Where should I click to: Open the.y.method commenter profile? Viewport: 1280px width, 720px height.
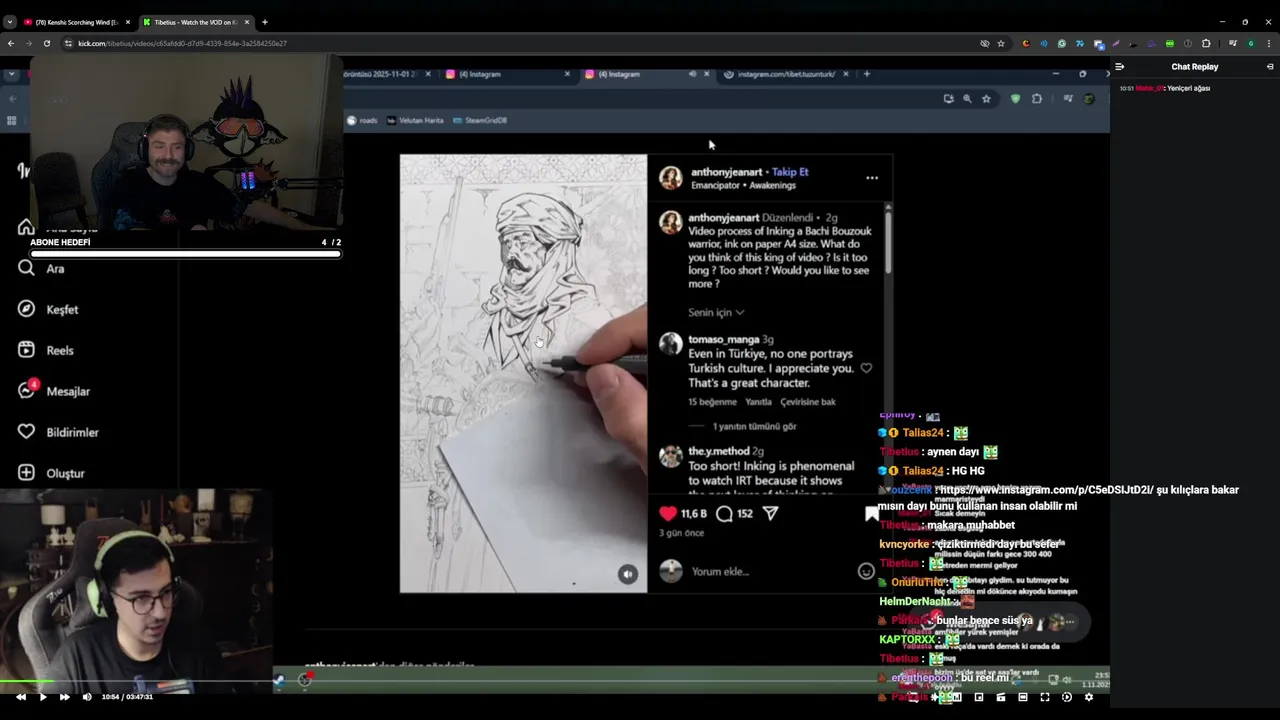click(718, 451)
